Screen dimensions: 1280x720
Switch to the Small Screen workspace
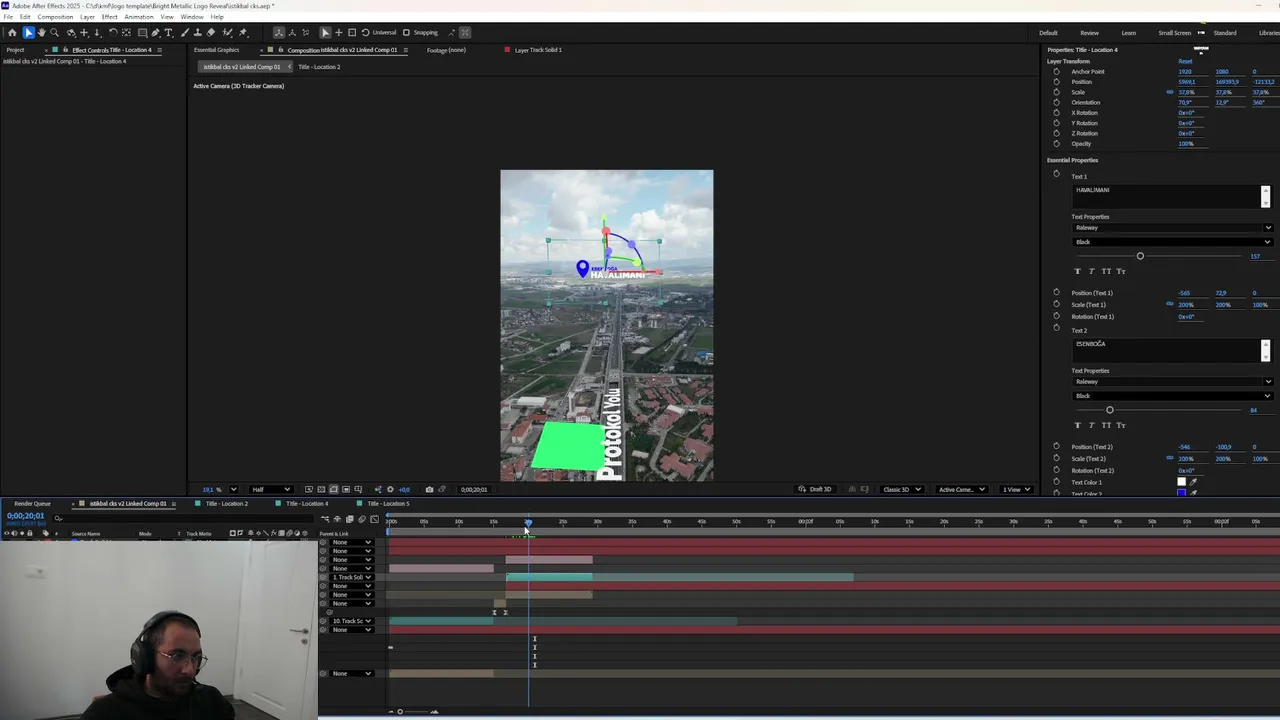pyautogui.click(x=1175, y=33)
